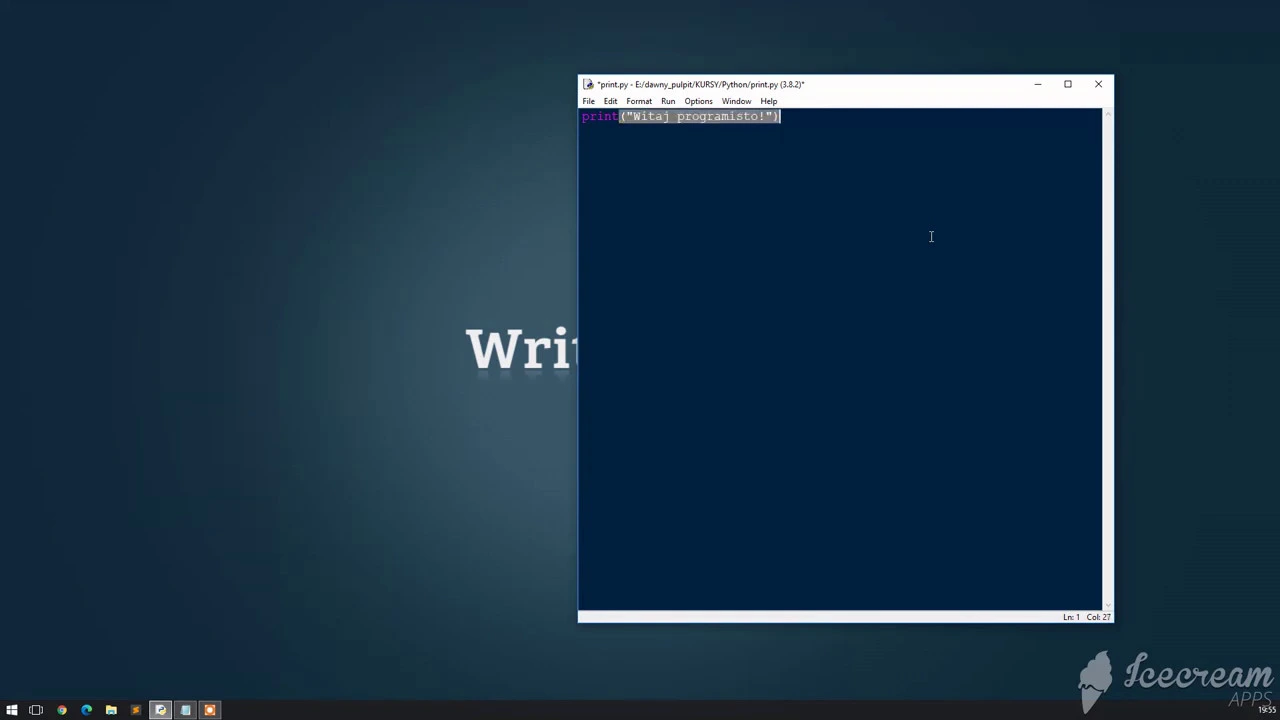Open Task View from the taskbar
The height and width of the screenshot is (720, 1280).
36,710
